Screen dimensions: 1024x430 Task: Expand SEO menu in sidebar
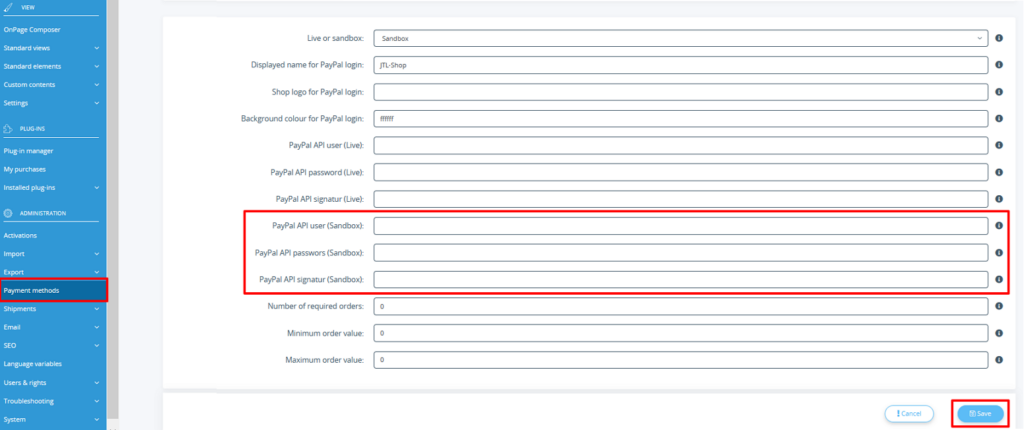97,346
